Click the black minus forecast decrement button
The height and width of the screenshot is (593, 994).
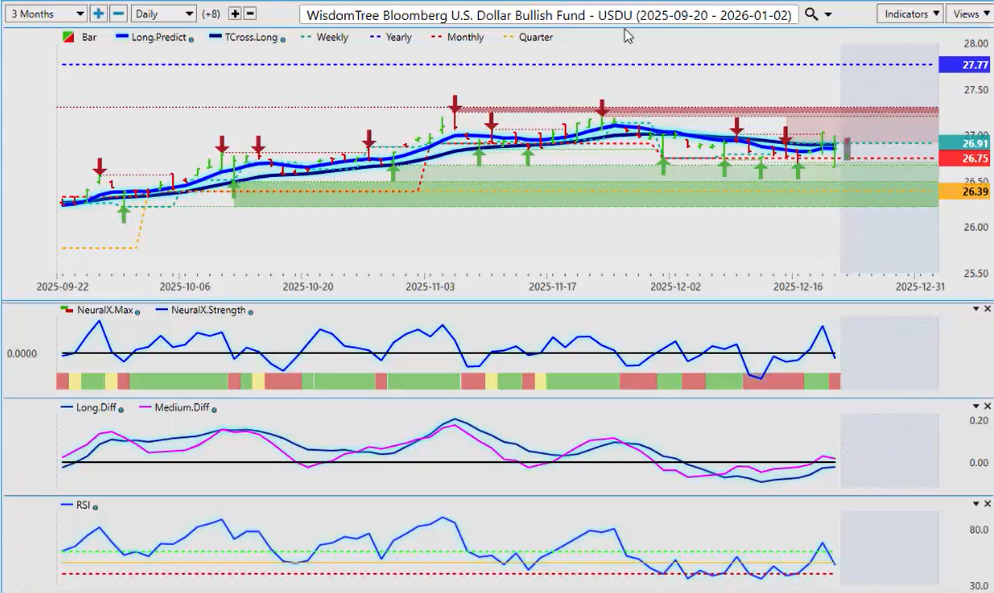(x=250, y=14)
